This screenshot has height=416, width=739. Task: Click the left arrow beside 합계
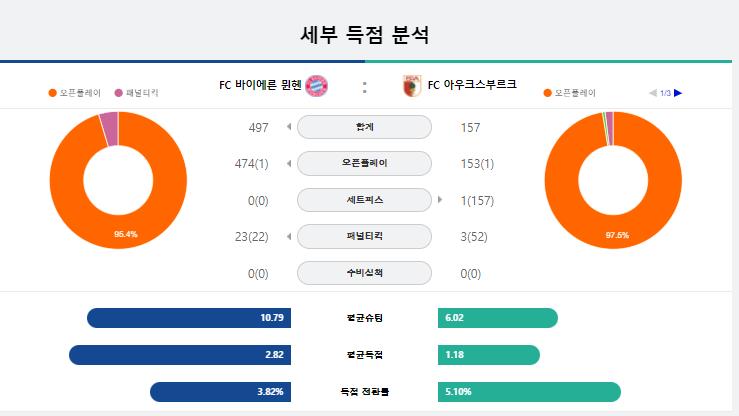[289, 126]
